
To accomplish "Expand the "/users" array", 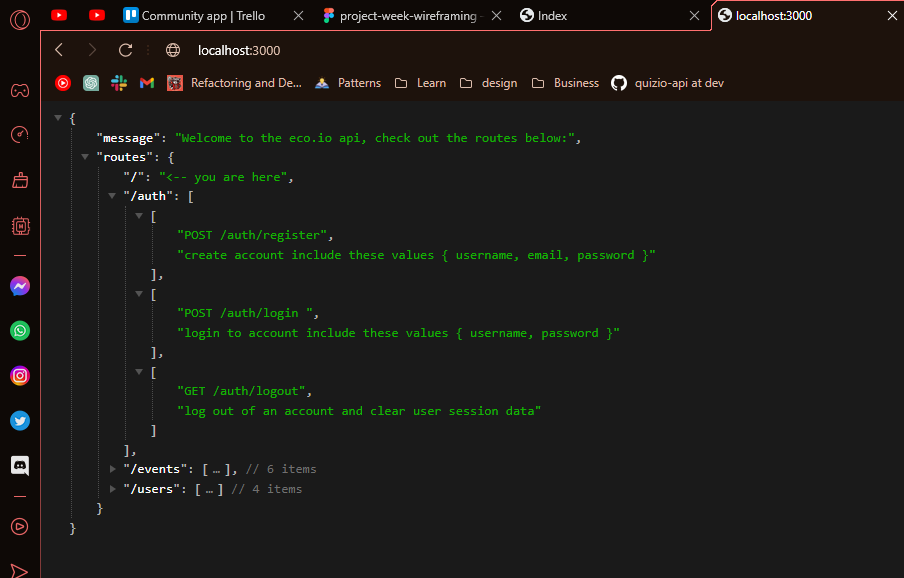I will (x=112, y=489).
